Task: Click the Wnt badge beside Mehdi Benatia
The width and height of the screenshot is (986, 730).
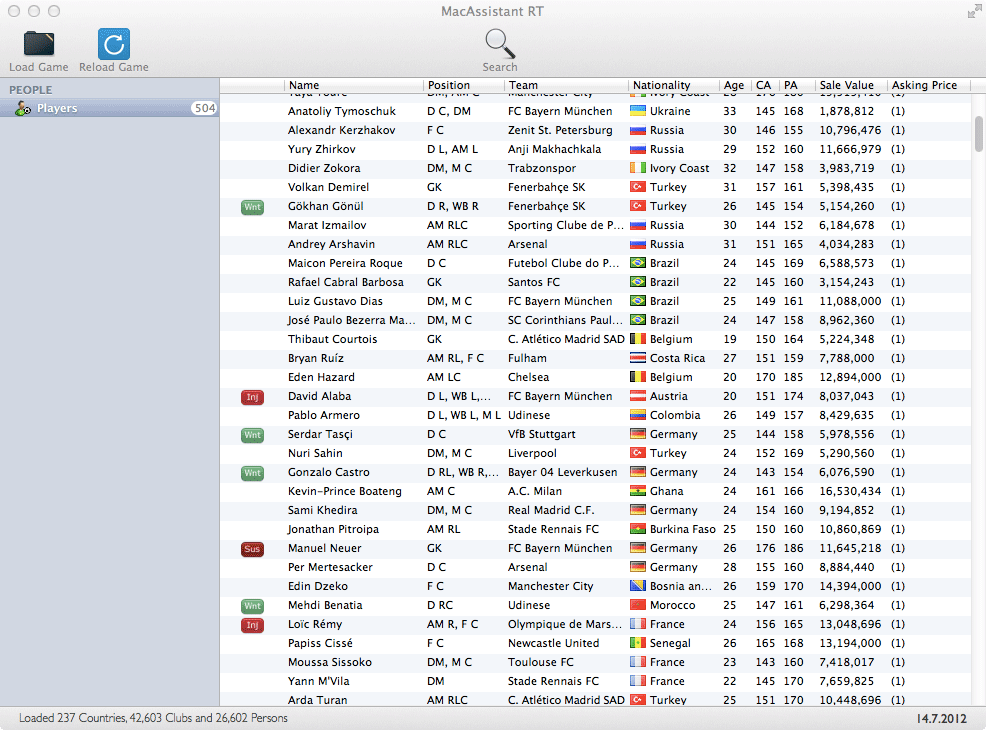Action: click(252, 606)
